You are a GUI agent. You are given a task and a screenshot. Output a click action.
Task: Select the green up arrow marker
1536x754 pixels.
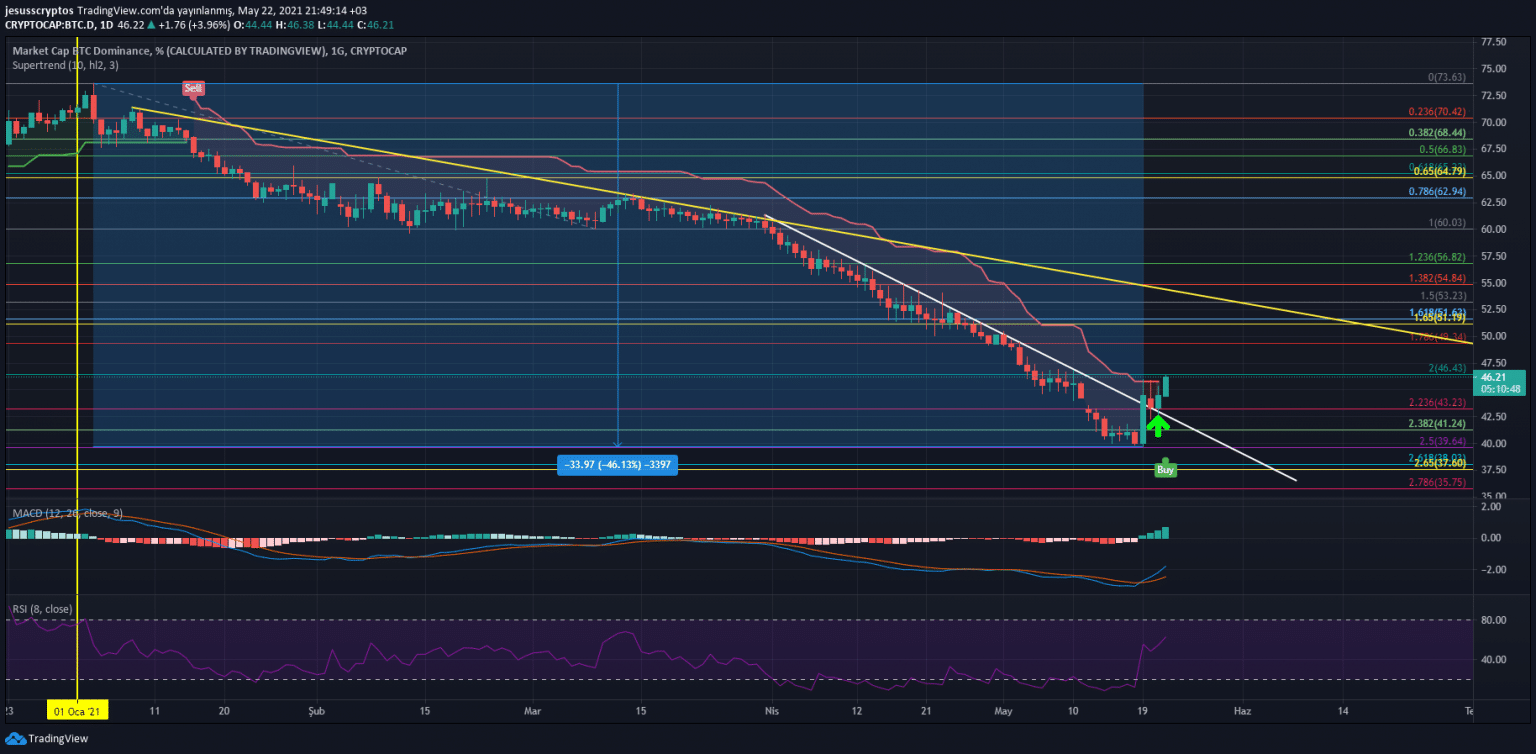tap(1157, 425)
